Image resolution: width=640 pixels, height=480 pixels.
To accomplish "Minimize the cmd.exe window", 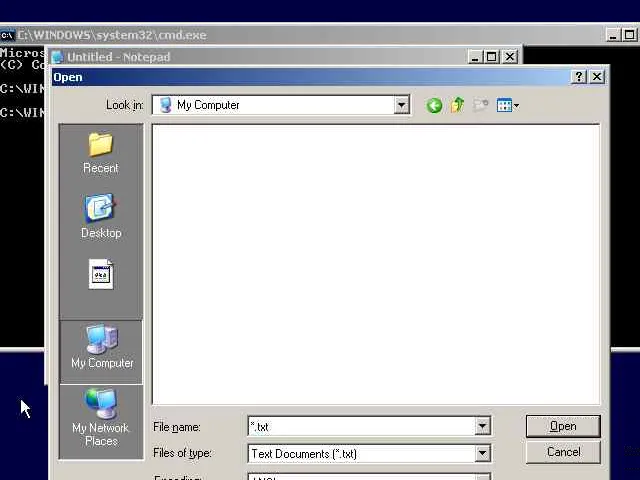I will coord(613,35).
